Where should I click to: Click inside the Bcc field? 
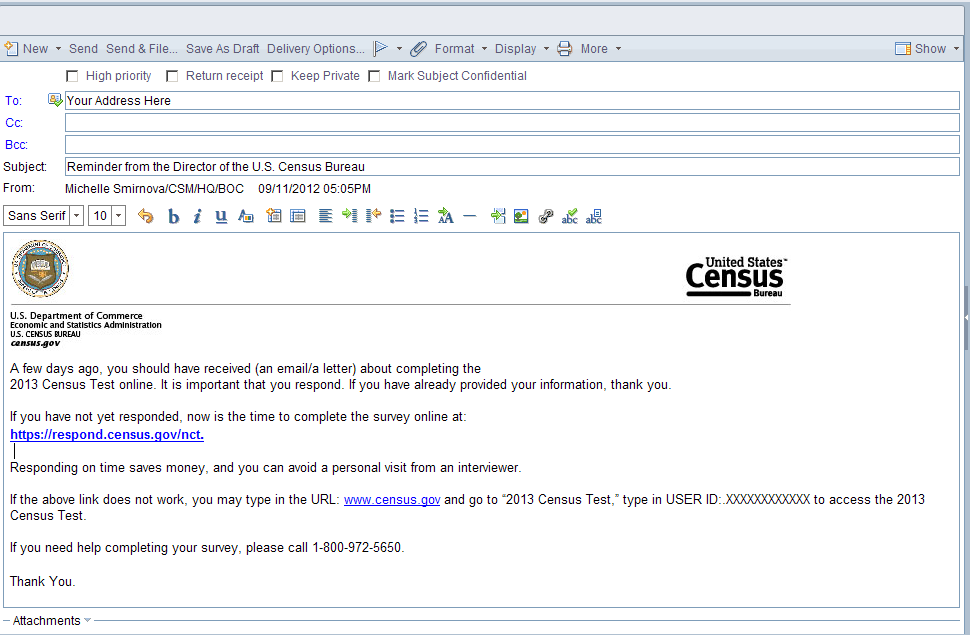tap(512, 145)
